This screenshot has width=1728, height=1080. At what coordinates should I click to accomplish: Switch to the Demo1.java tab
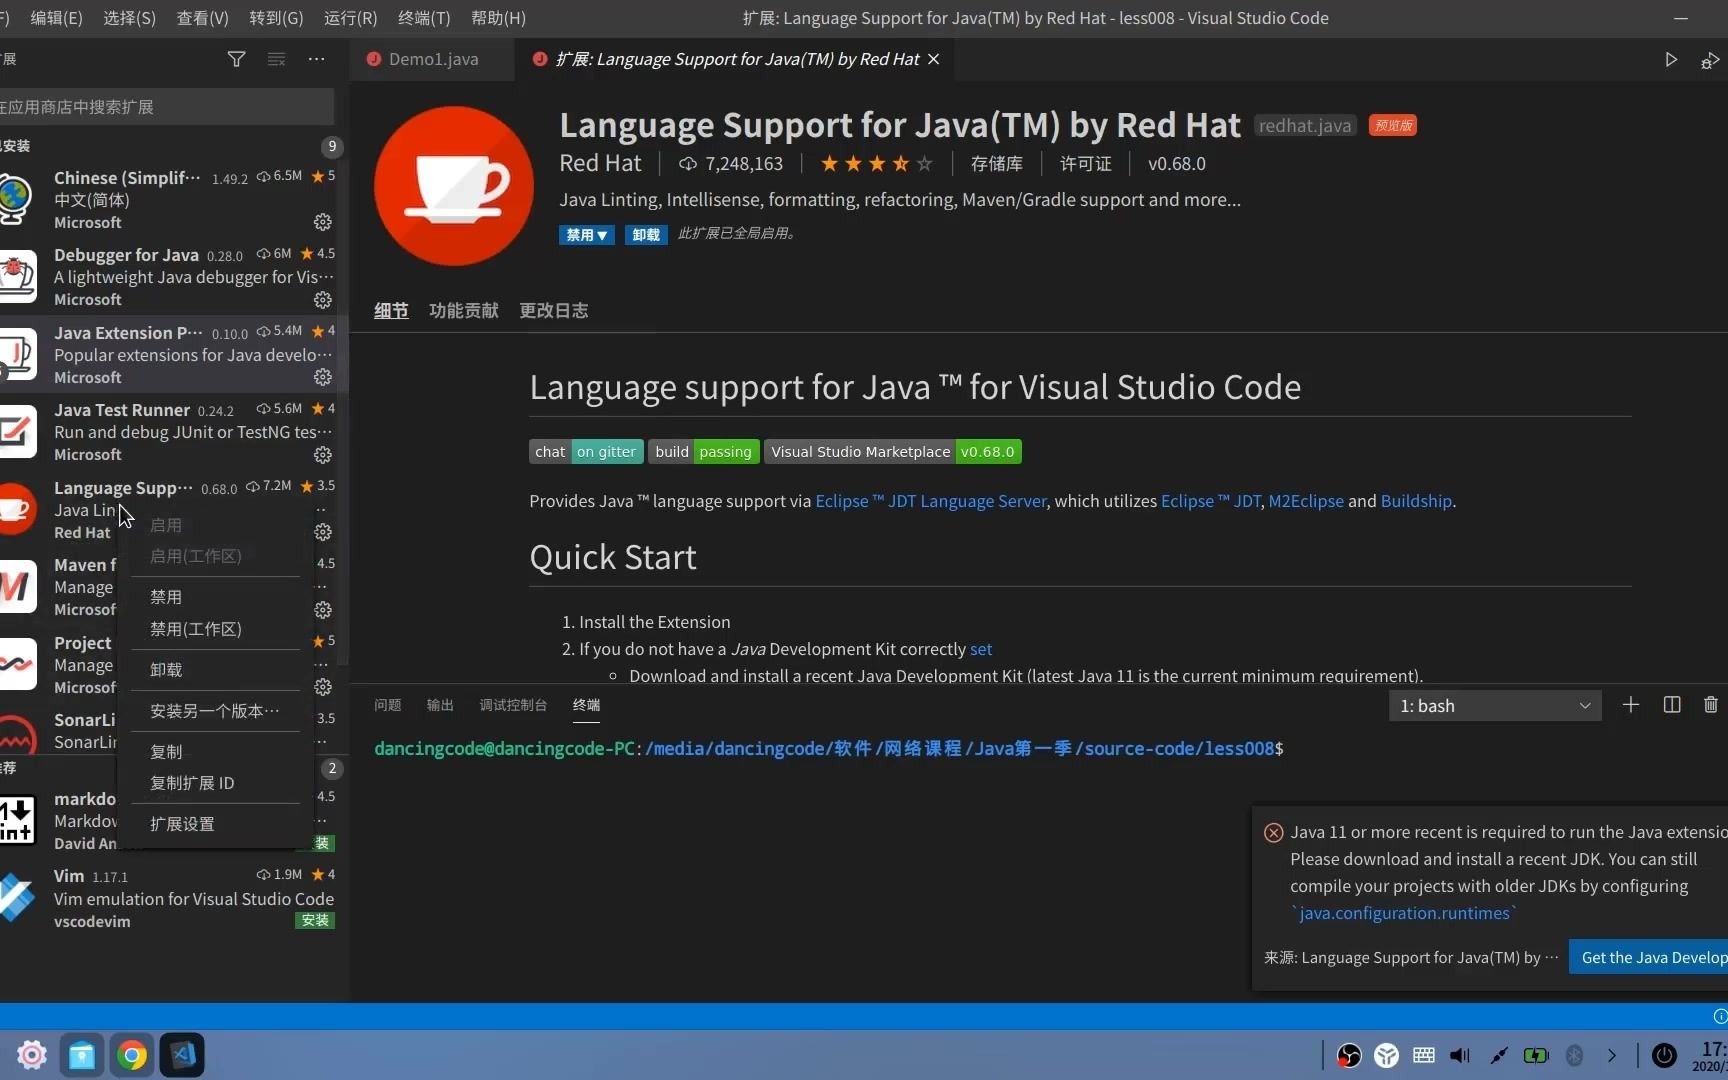(x=433, y=59)
